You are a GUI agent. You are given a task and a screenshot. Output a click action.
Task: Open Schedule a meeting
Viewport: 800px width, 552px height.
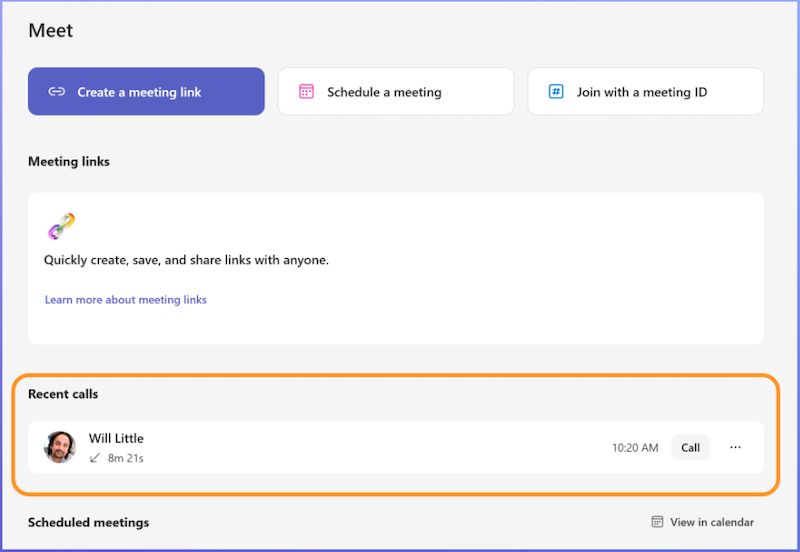395,92
